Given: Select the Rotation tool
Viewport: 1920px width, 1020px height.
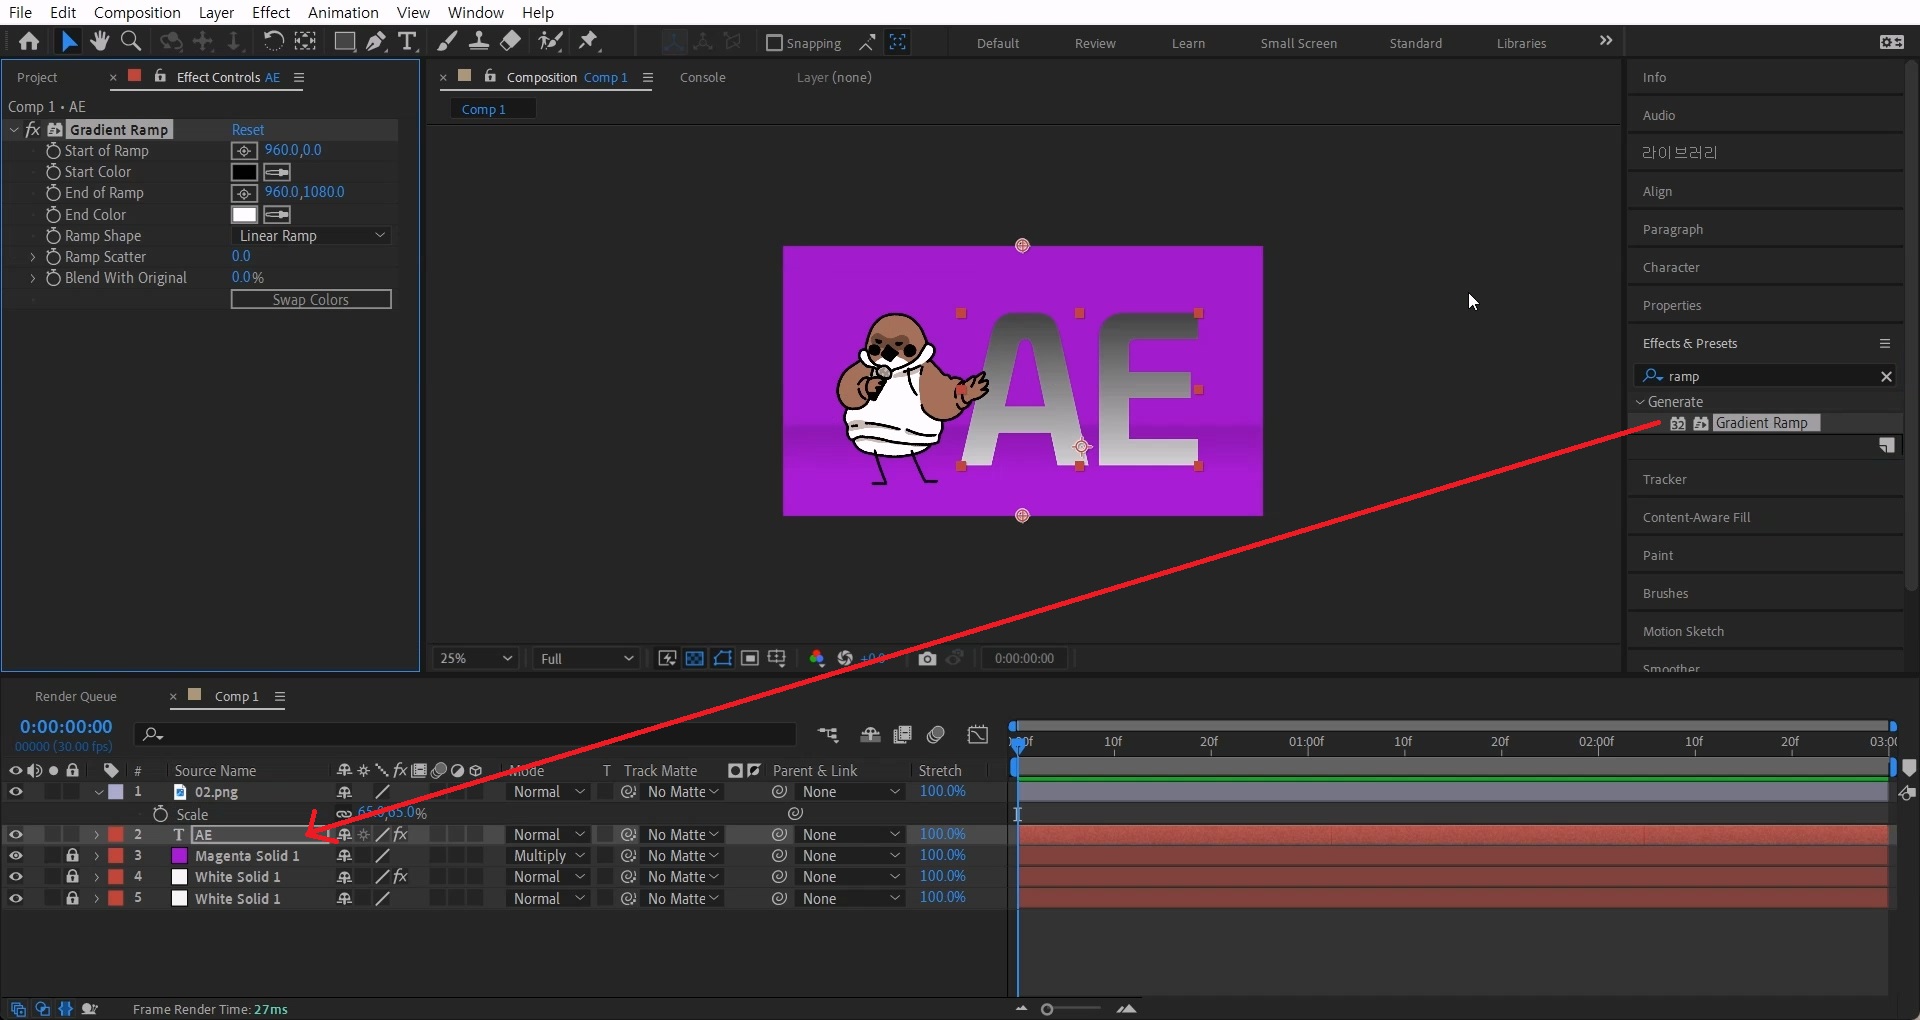Looking at the screenshot, I should (273, 42).
